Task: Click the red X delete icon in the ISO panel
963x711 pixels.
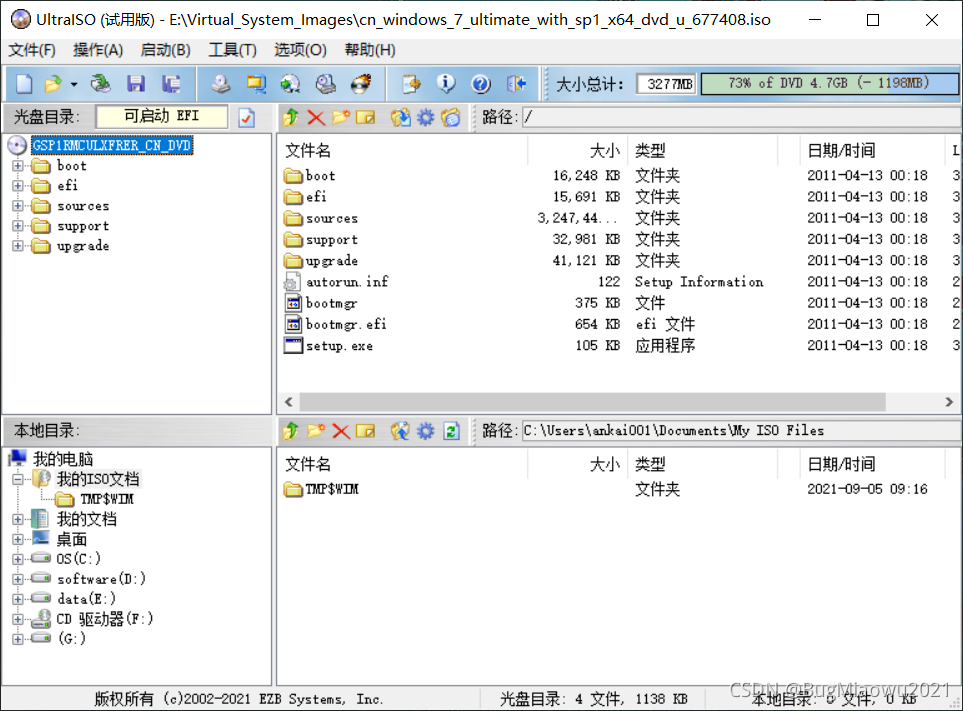Action: tap(316, 117)
